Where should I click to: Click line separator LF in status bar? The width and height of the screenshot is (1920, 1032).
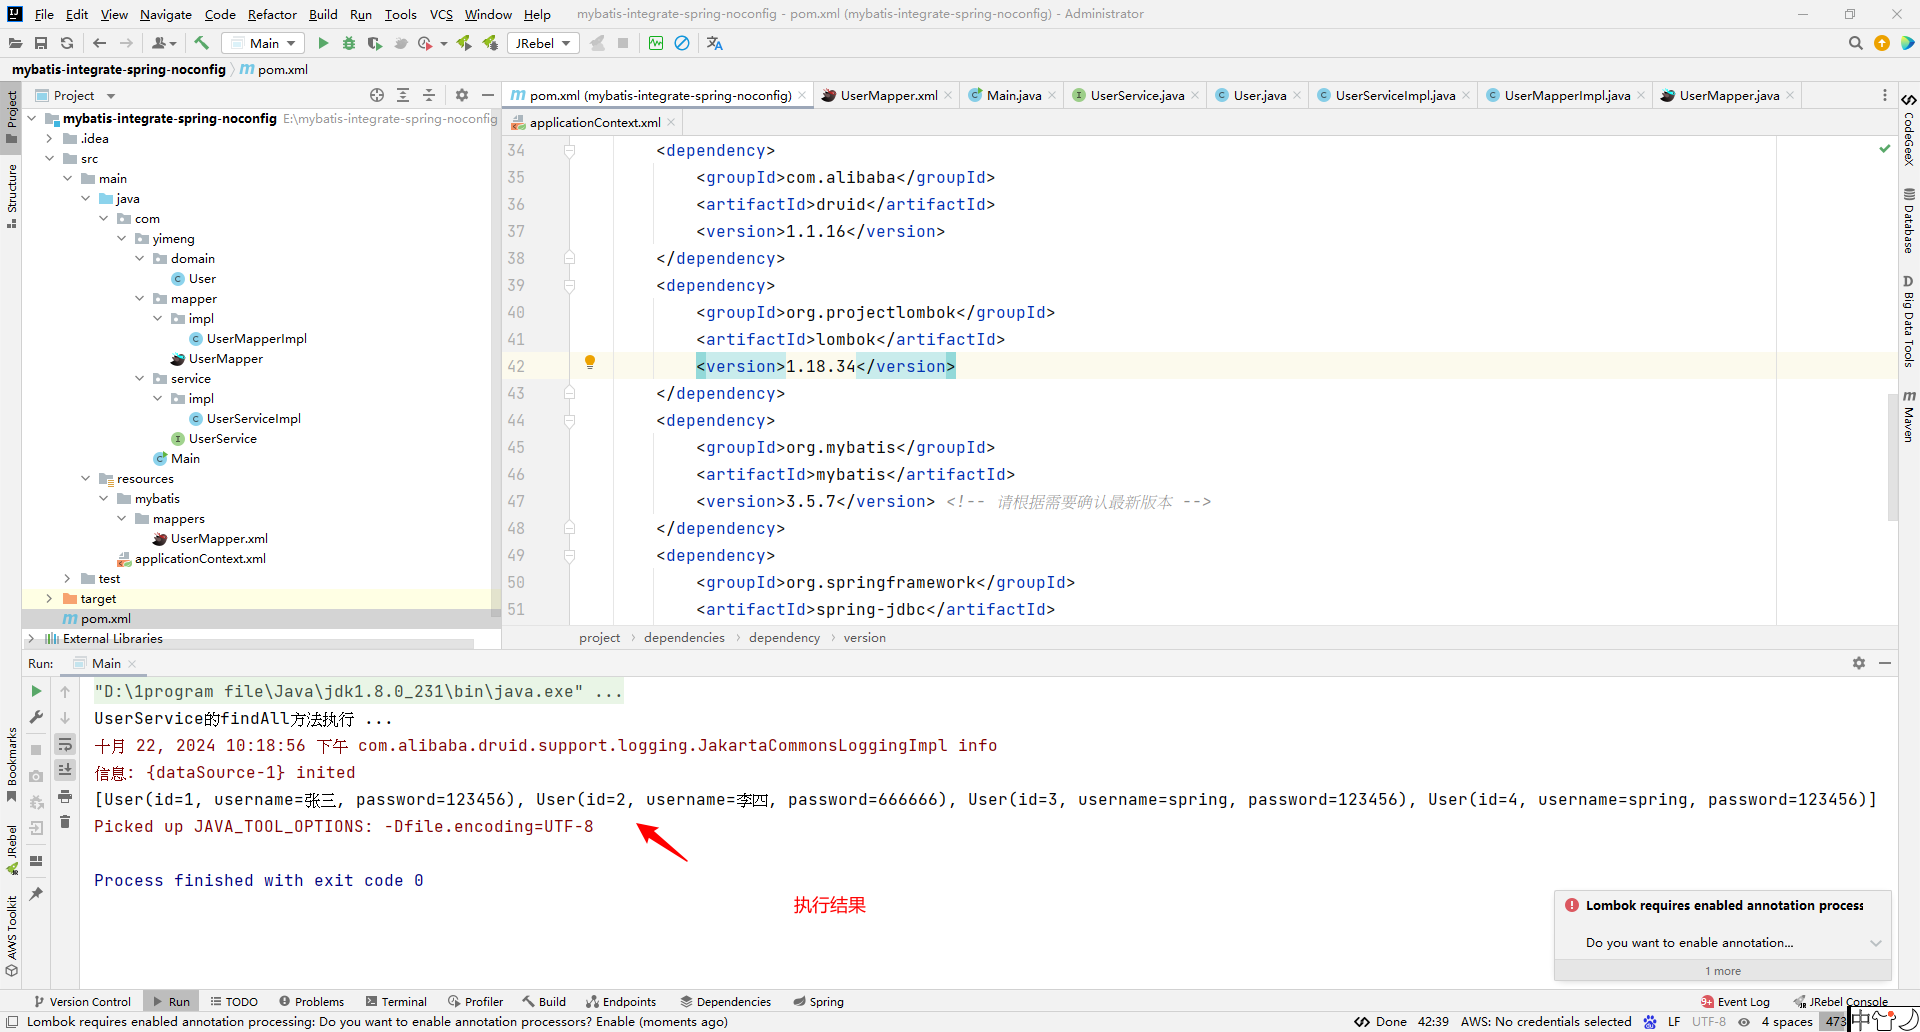(1674, 1021)
